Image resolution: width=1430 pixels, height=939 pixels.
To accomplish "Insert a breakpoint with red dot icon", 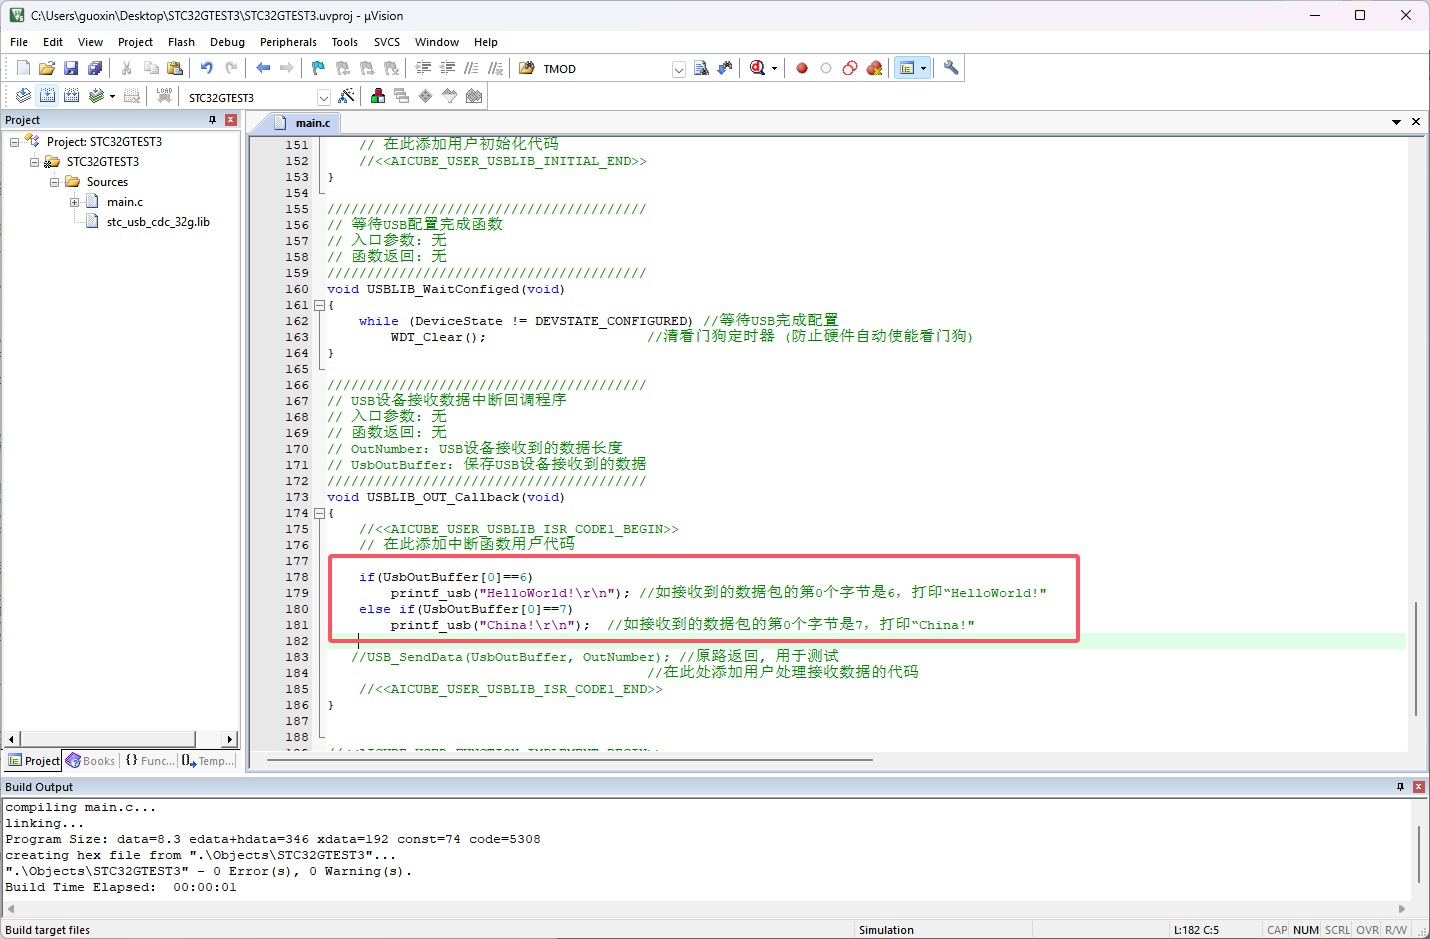I will tap(802, 68).
